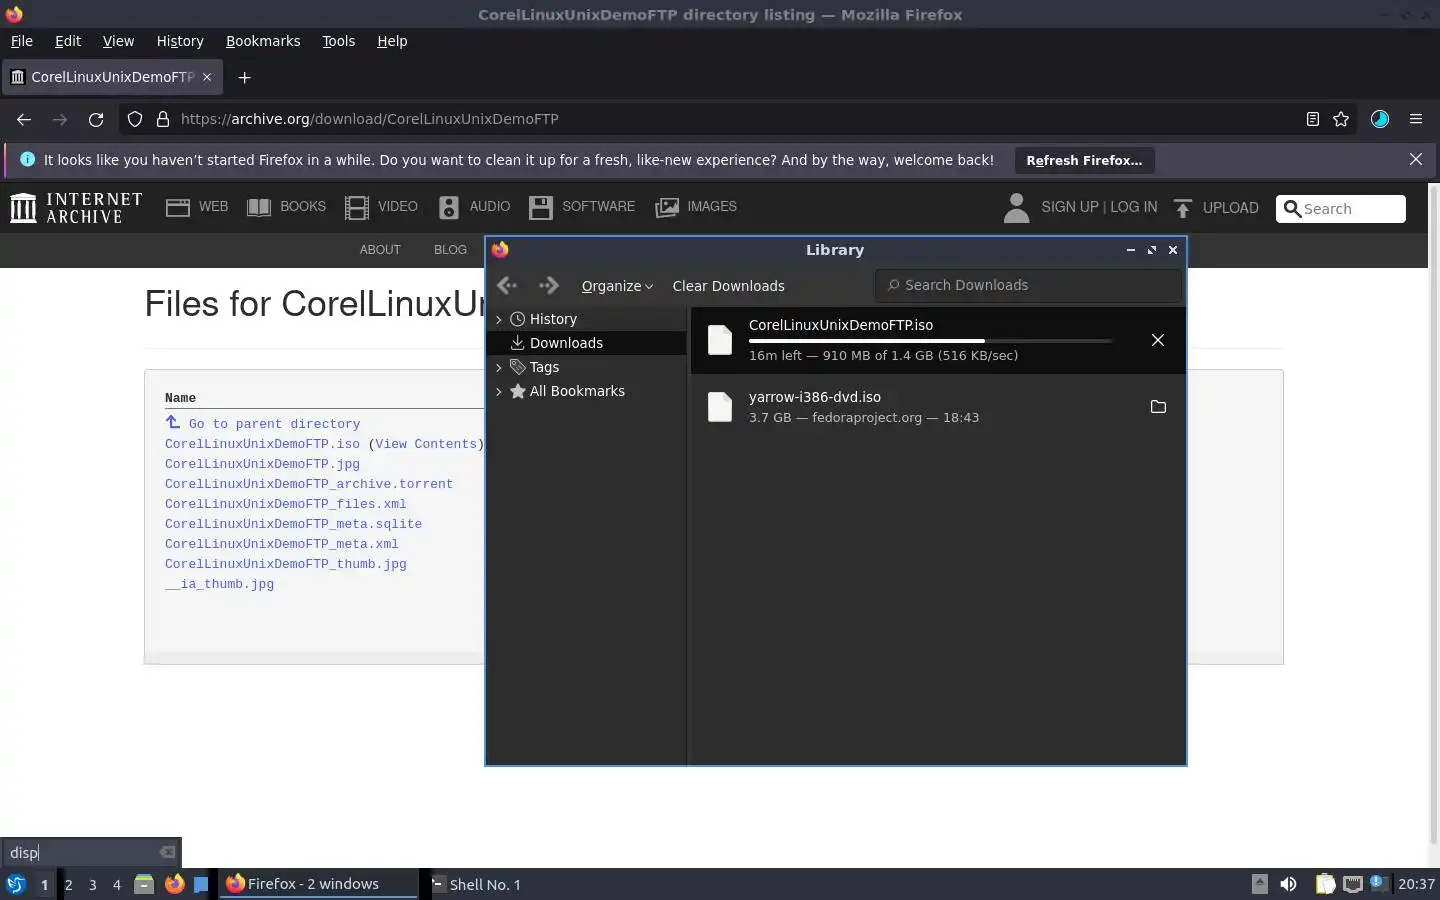Open CorelLinuxUnixDemoFTP_meta.sqlite link

293,524
